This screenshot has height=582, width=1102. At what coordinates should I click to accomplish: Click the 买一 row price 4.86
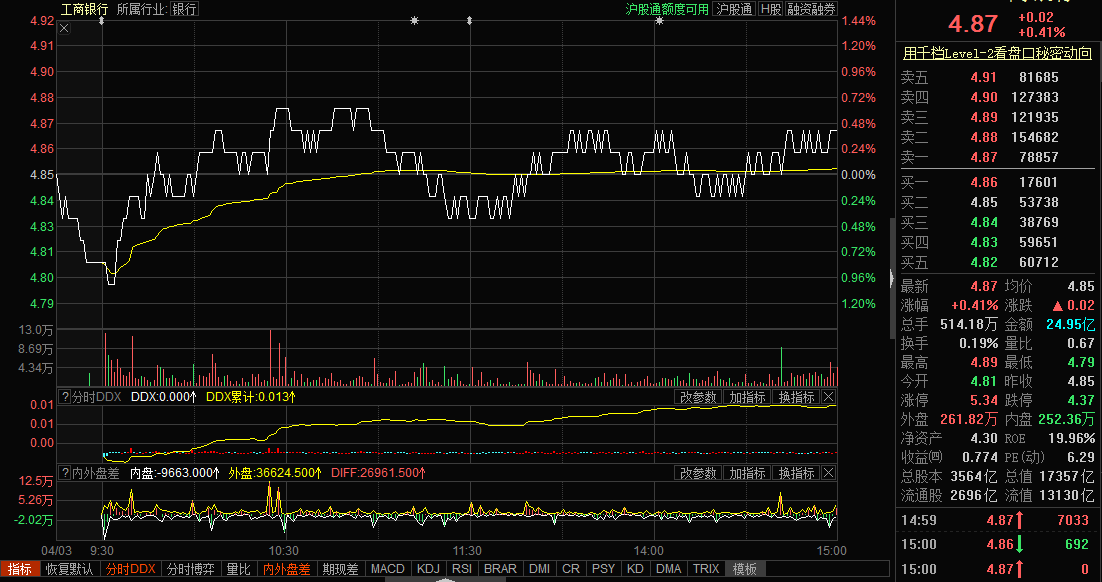(984, 182)
